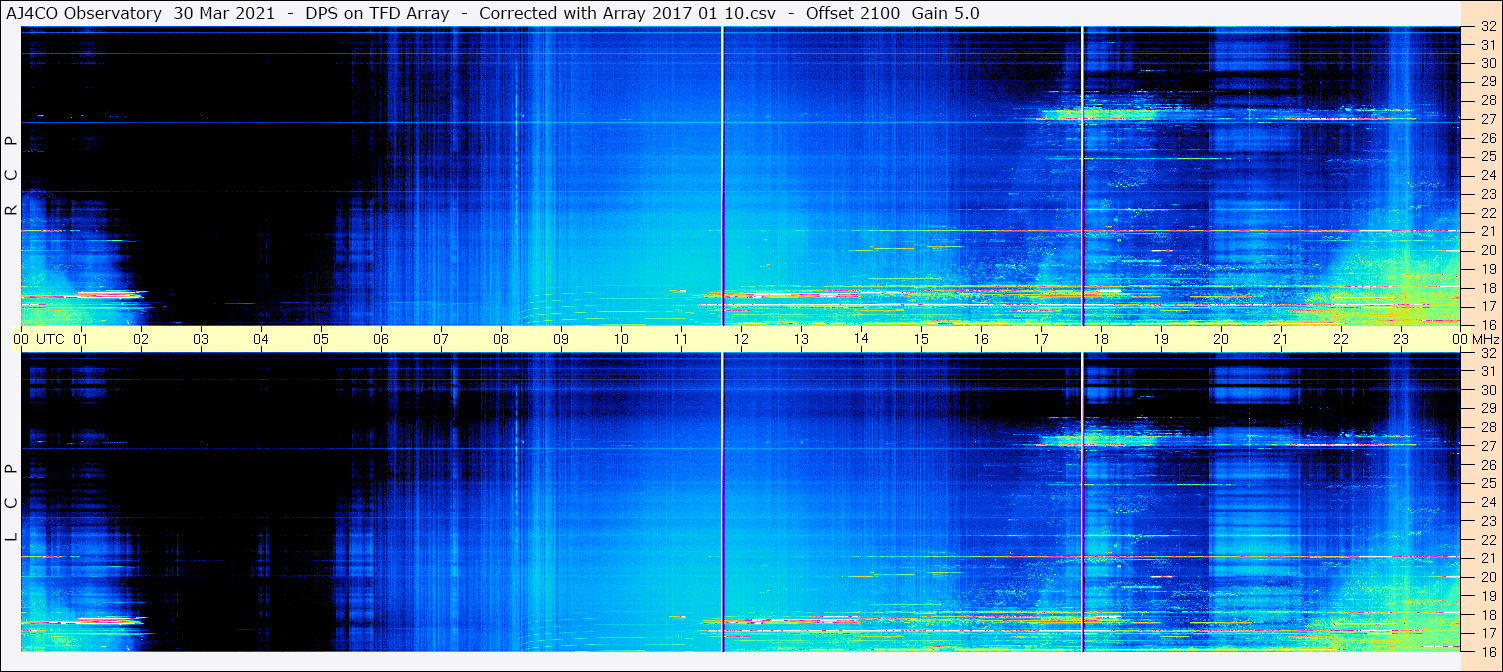
Task: Click the 16 MHz tick of RCP panel
Action: pyautogui.click(x=1487, y=324)
